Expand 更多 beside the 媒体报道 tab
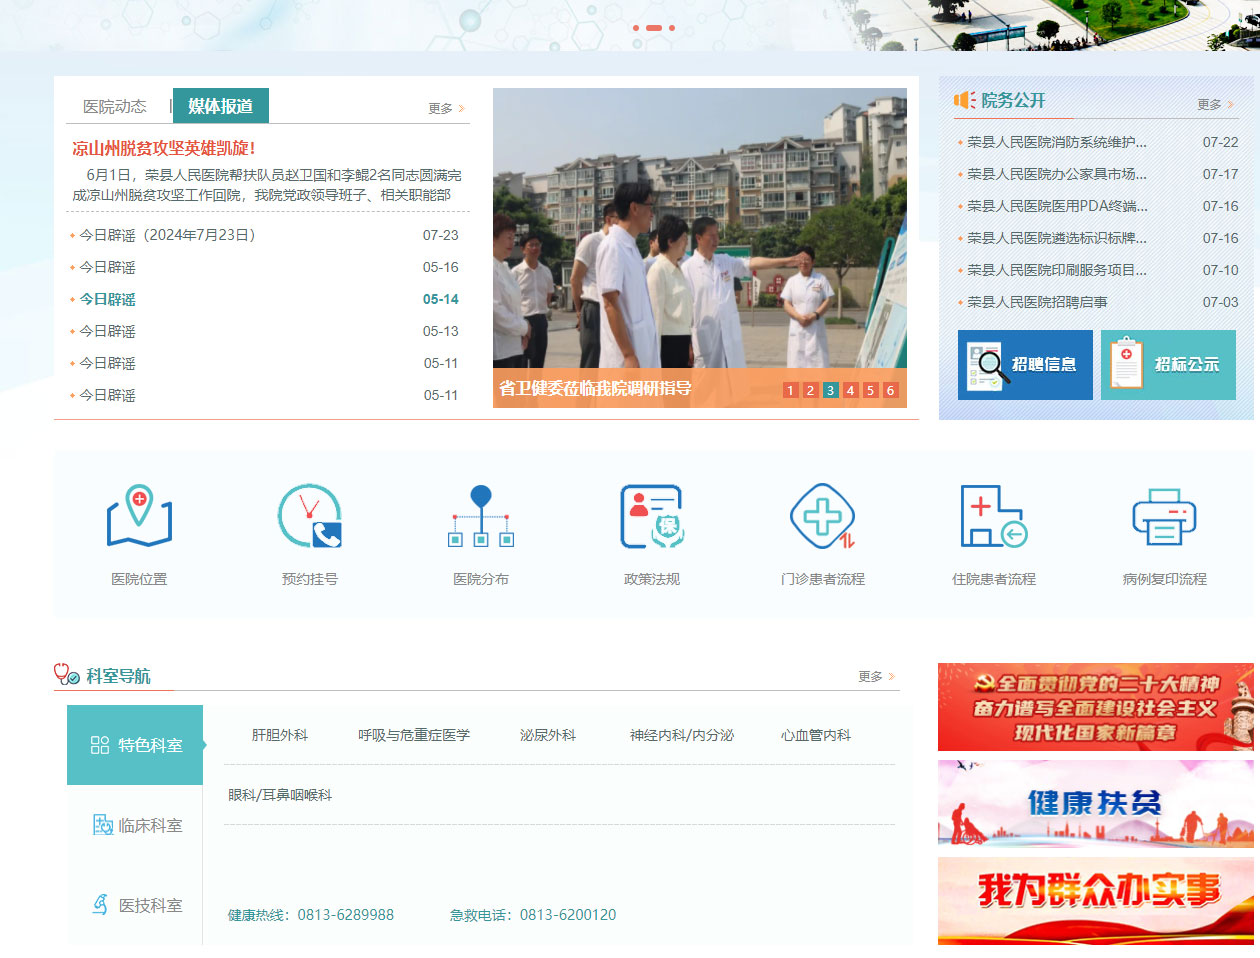This screenshot has width=1260, height=958. [447, 108]
